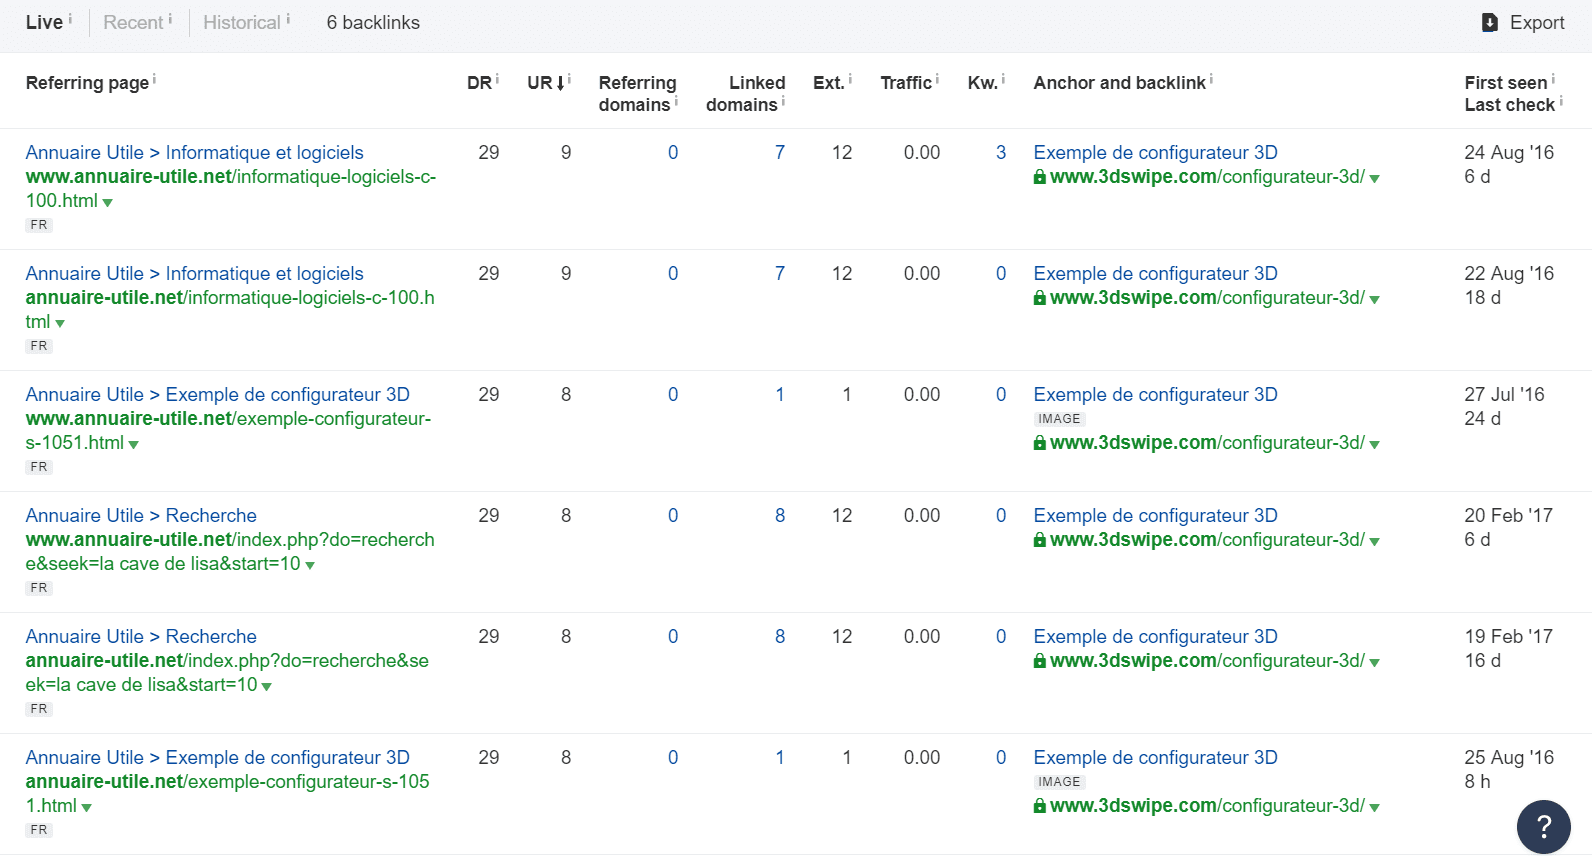The height and width of the screenshot is (856, 1592).
Task: Click the info icon beside Historical tab
Action: tap(288, 19)
